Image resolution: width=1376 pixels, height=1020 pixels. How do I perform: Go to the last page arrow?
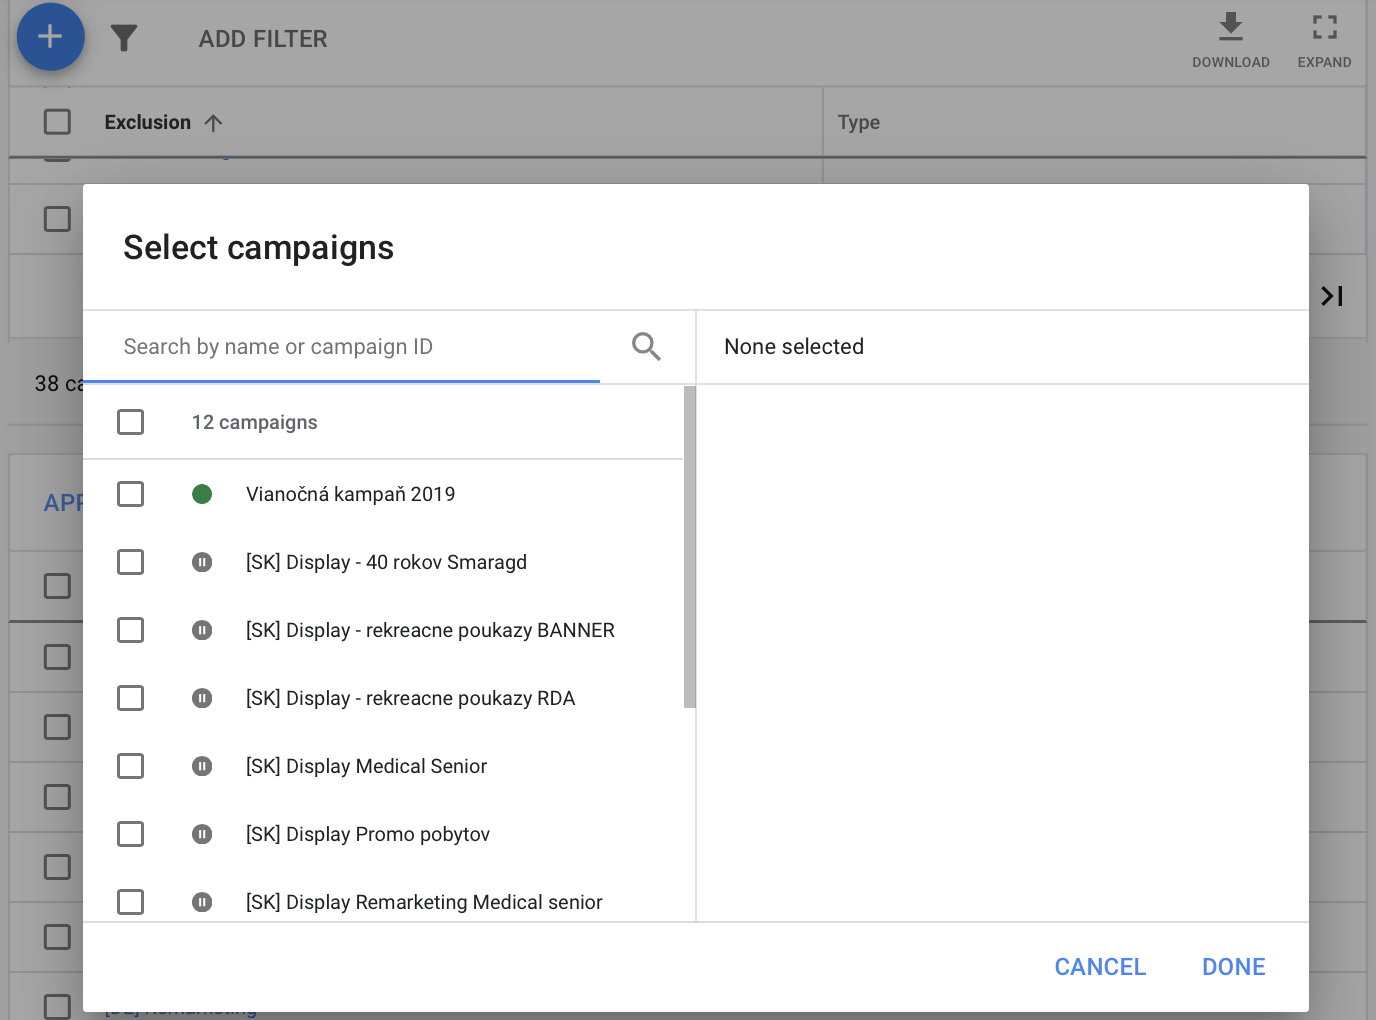pos(1332,296)
